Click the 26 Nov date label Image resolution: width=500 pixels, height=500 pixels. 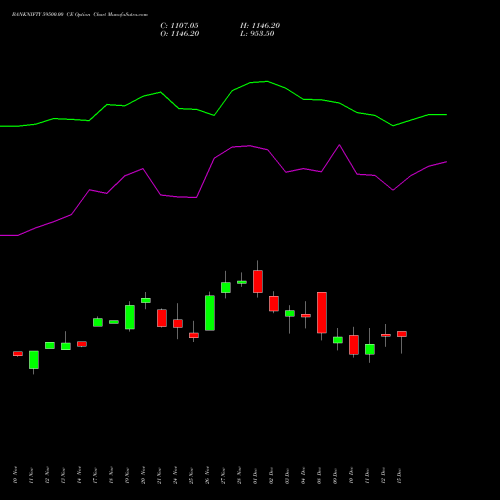207,475
